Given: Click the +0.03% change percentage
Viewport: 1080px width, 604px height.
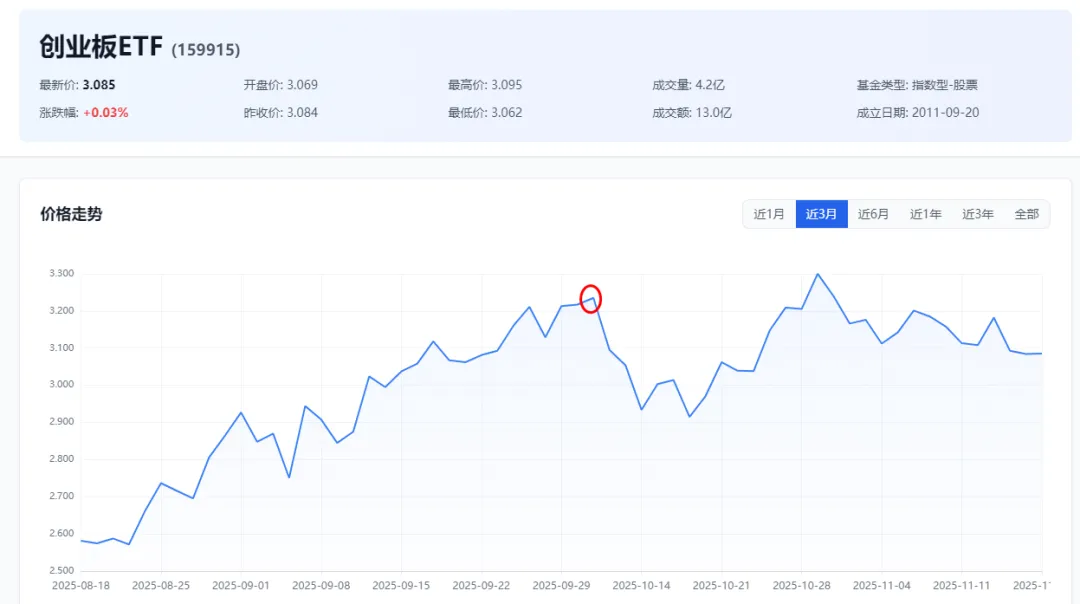Looking at the screenshot, I should [x=105, y=113].
